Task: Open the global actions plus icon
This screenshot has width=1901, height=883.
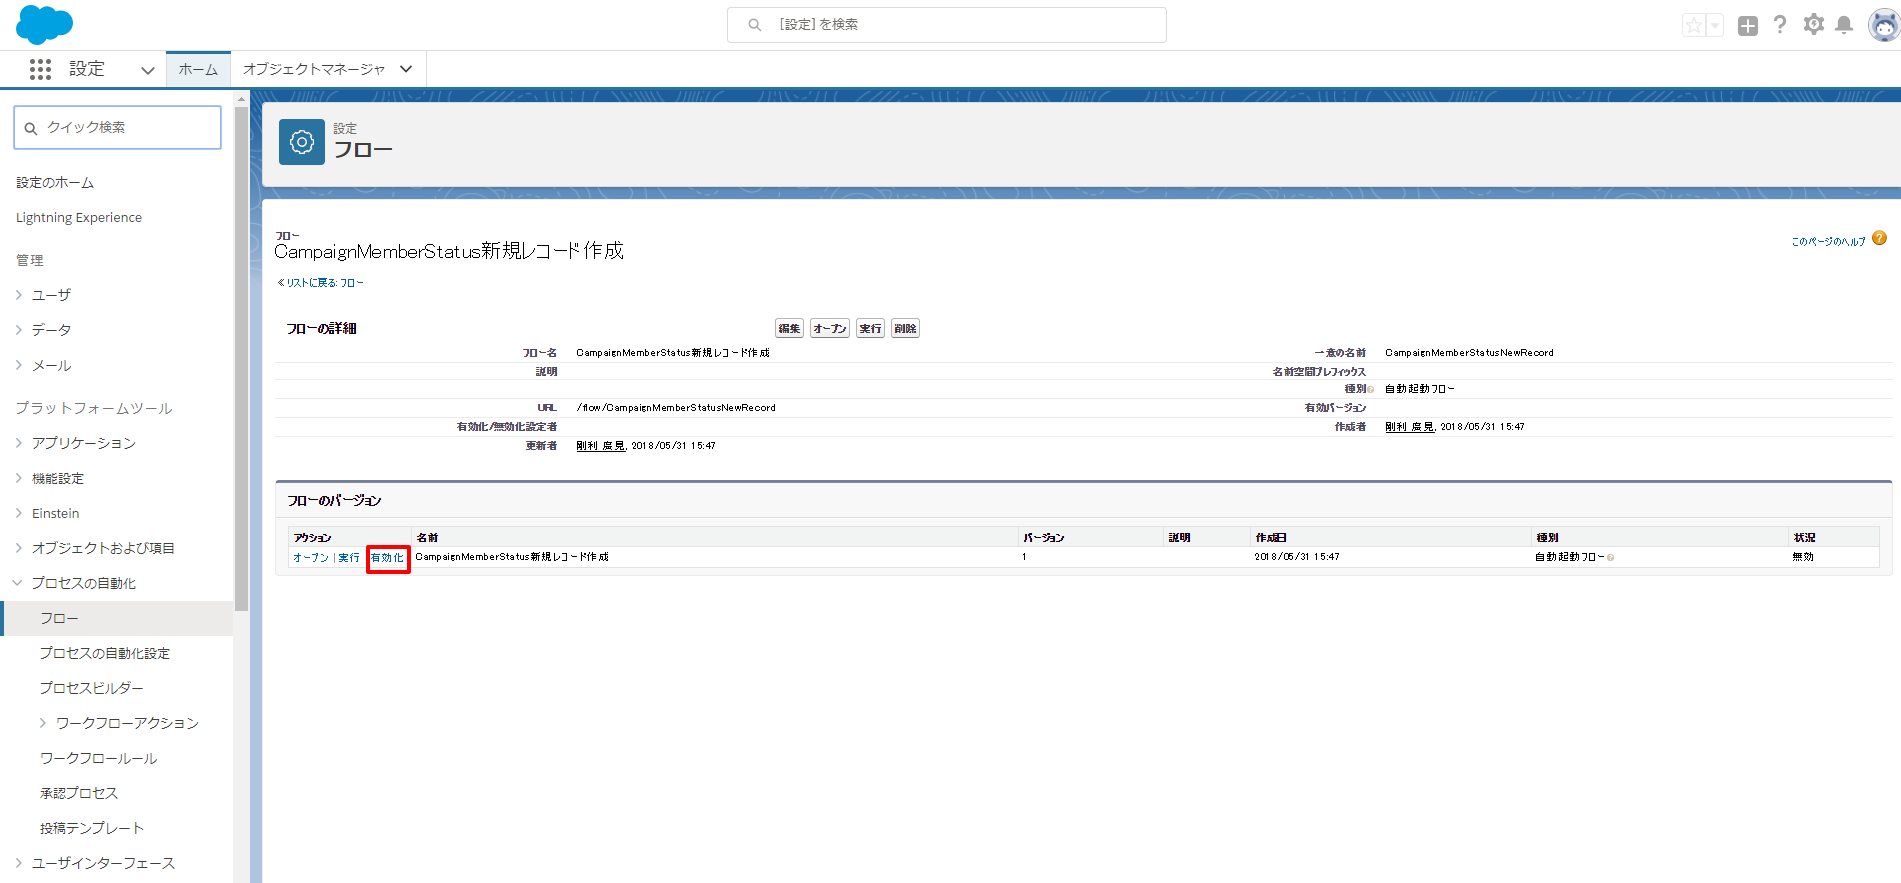Action: point(1747,26)
